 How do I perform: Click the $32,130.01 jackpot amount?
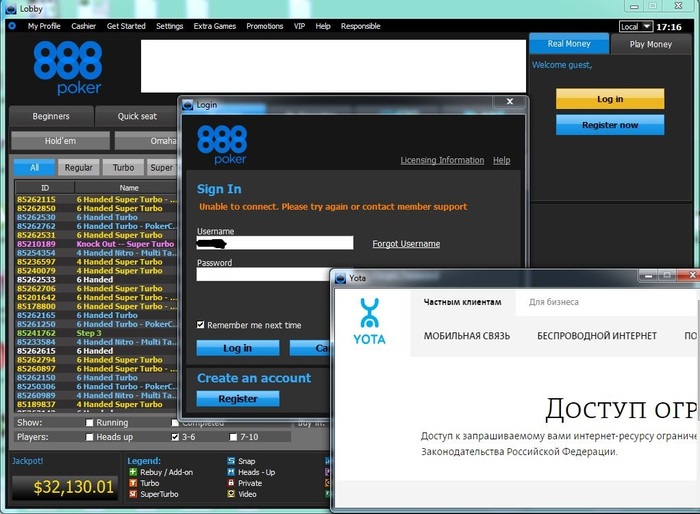pos(74,487)
